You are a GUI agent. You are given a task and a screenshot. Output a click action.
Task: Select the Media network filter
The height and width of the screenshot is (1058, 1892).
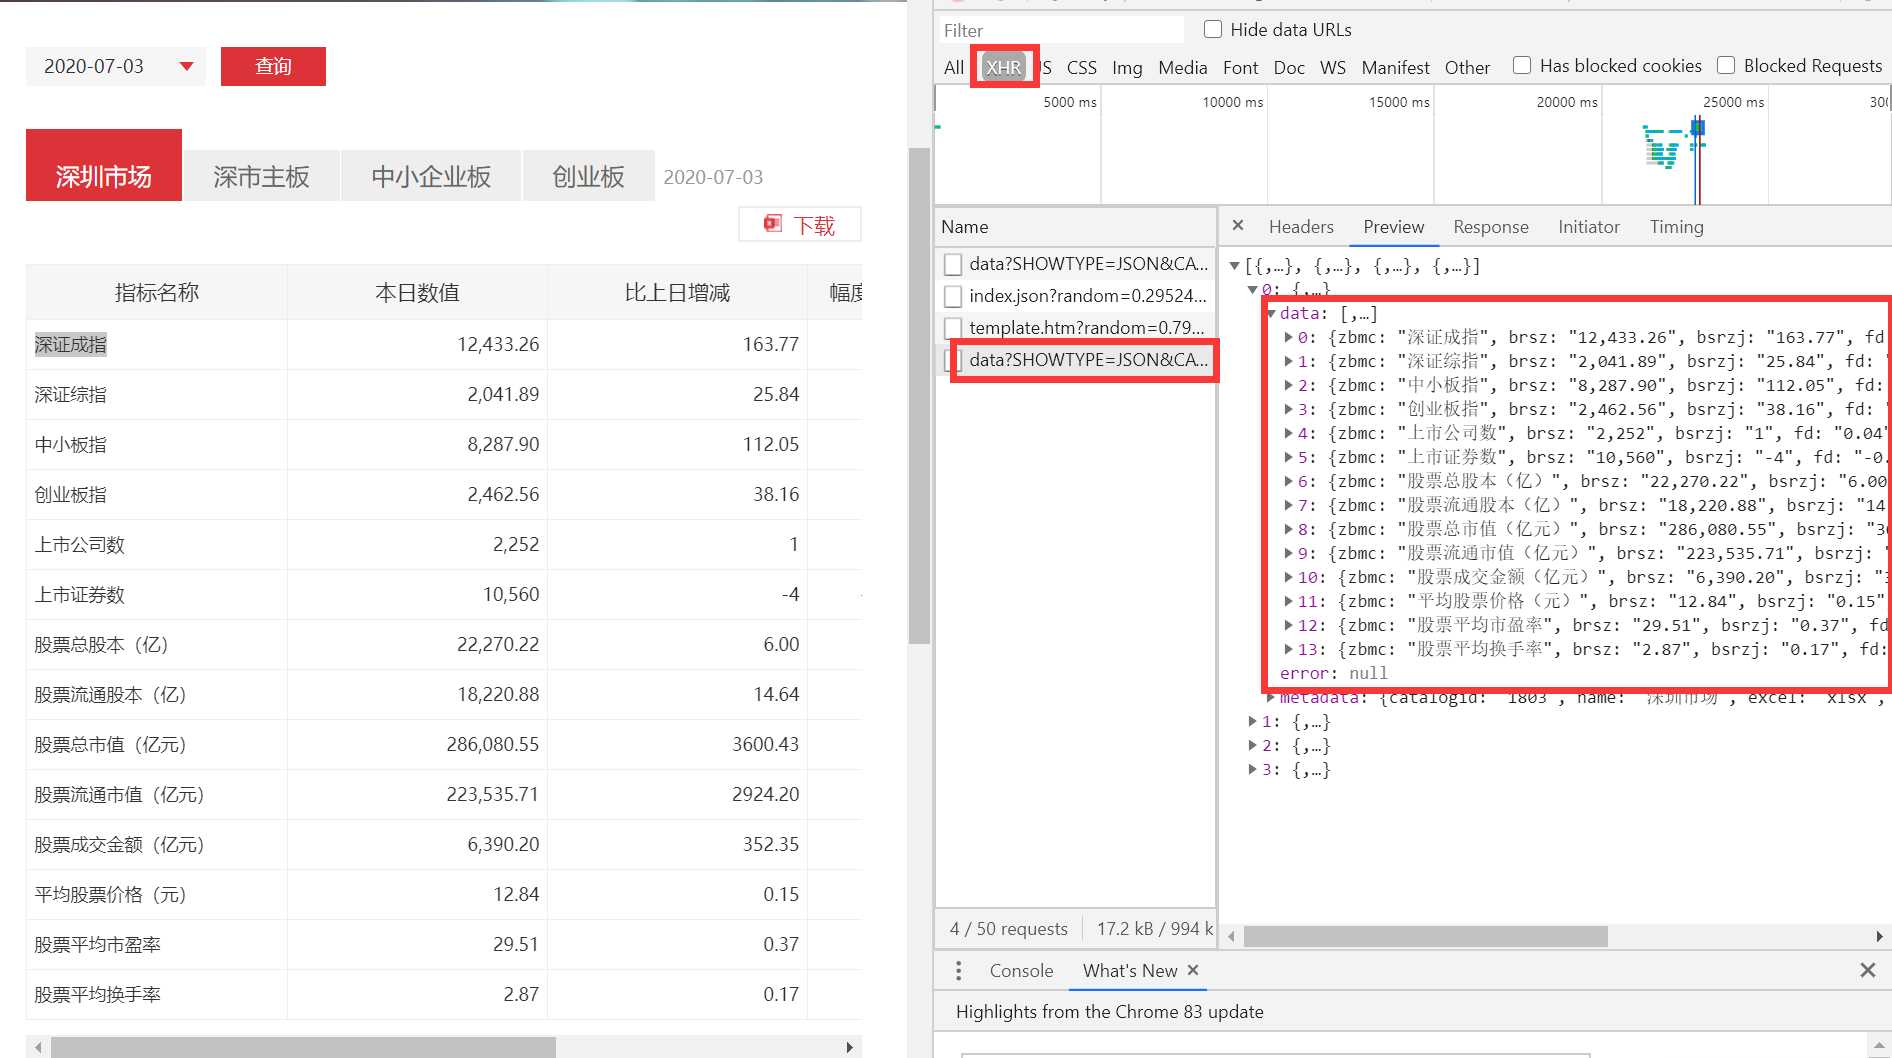point(1183,67)
